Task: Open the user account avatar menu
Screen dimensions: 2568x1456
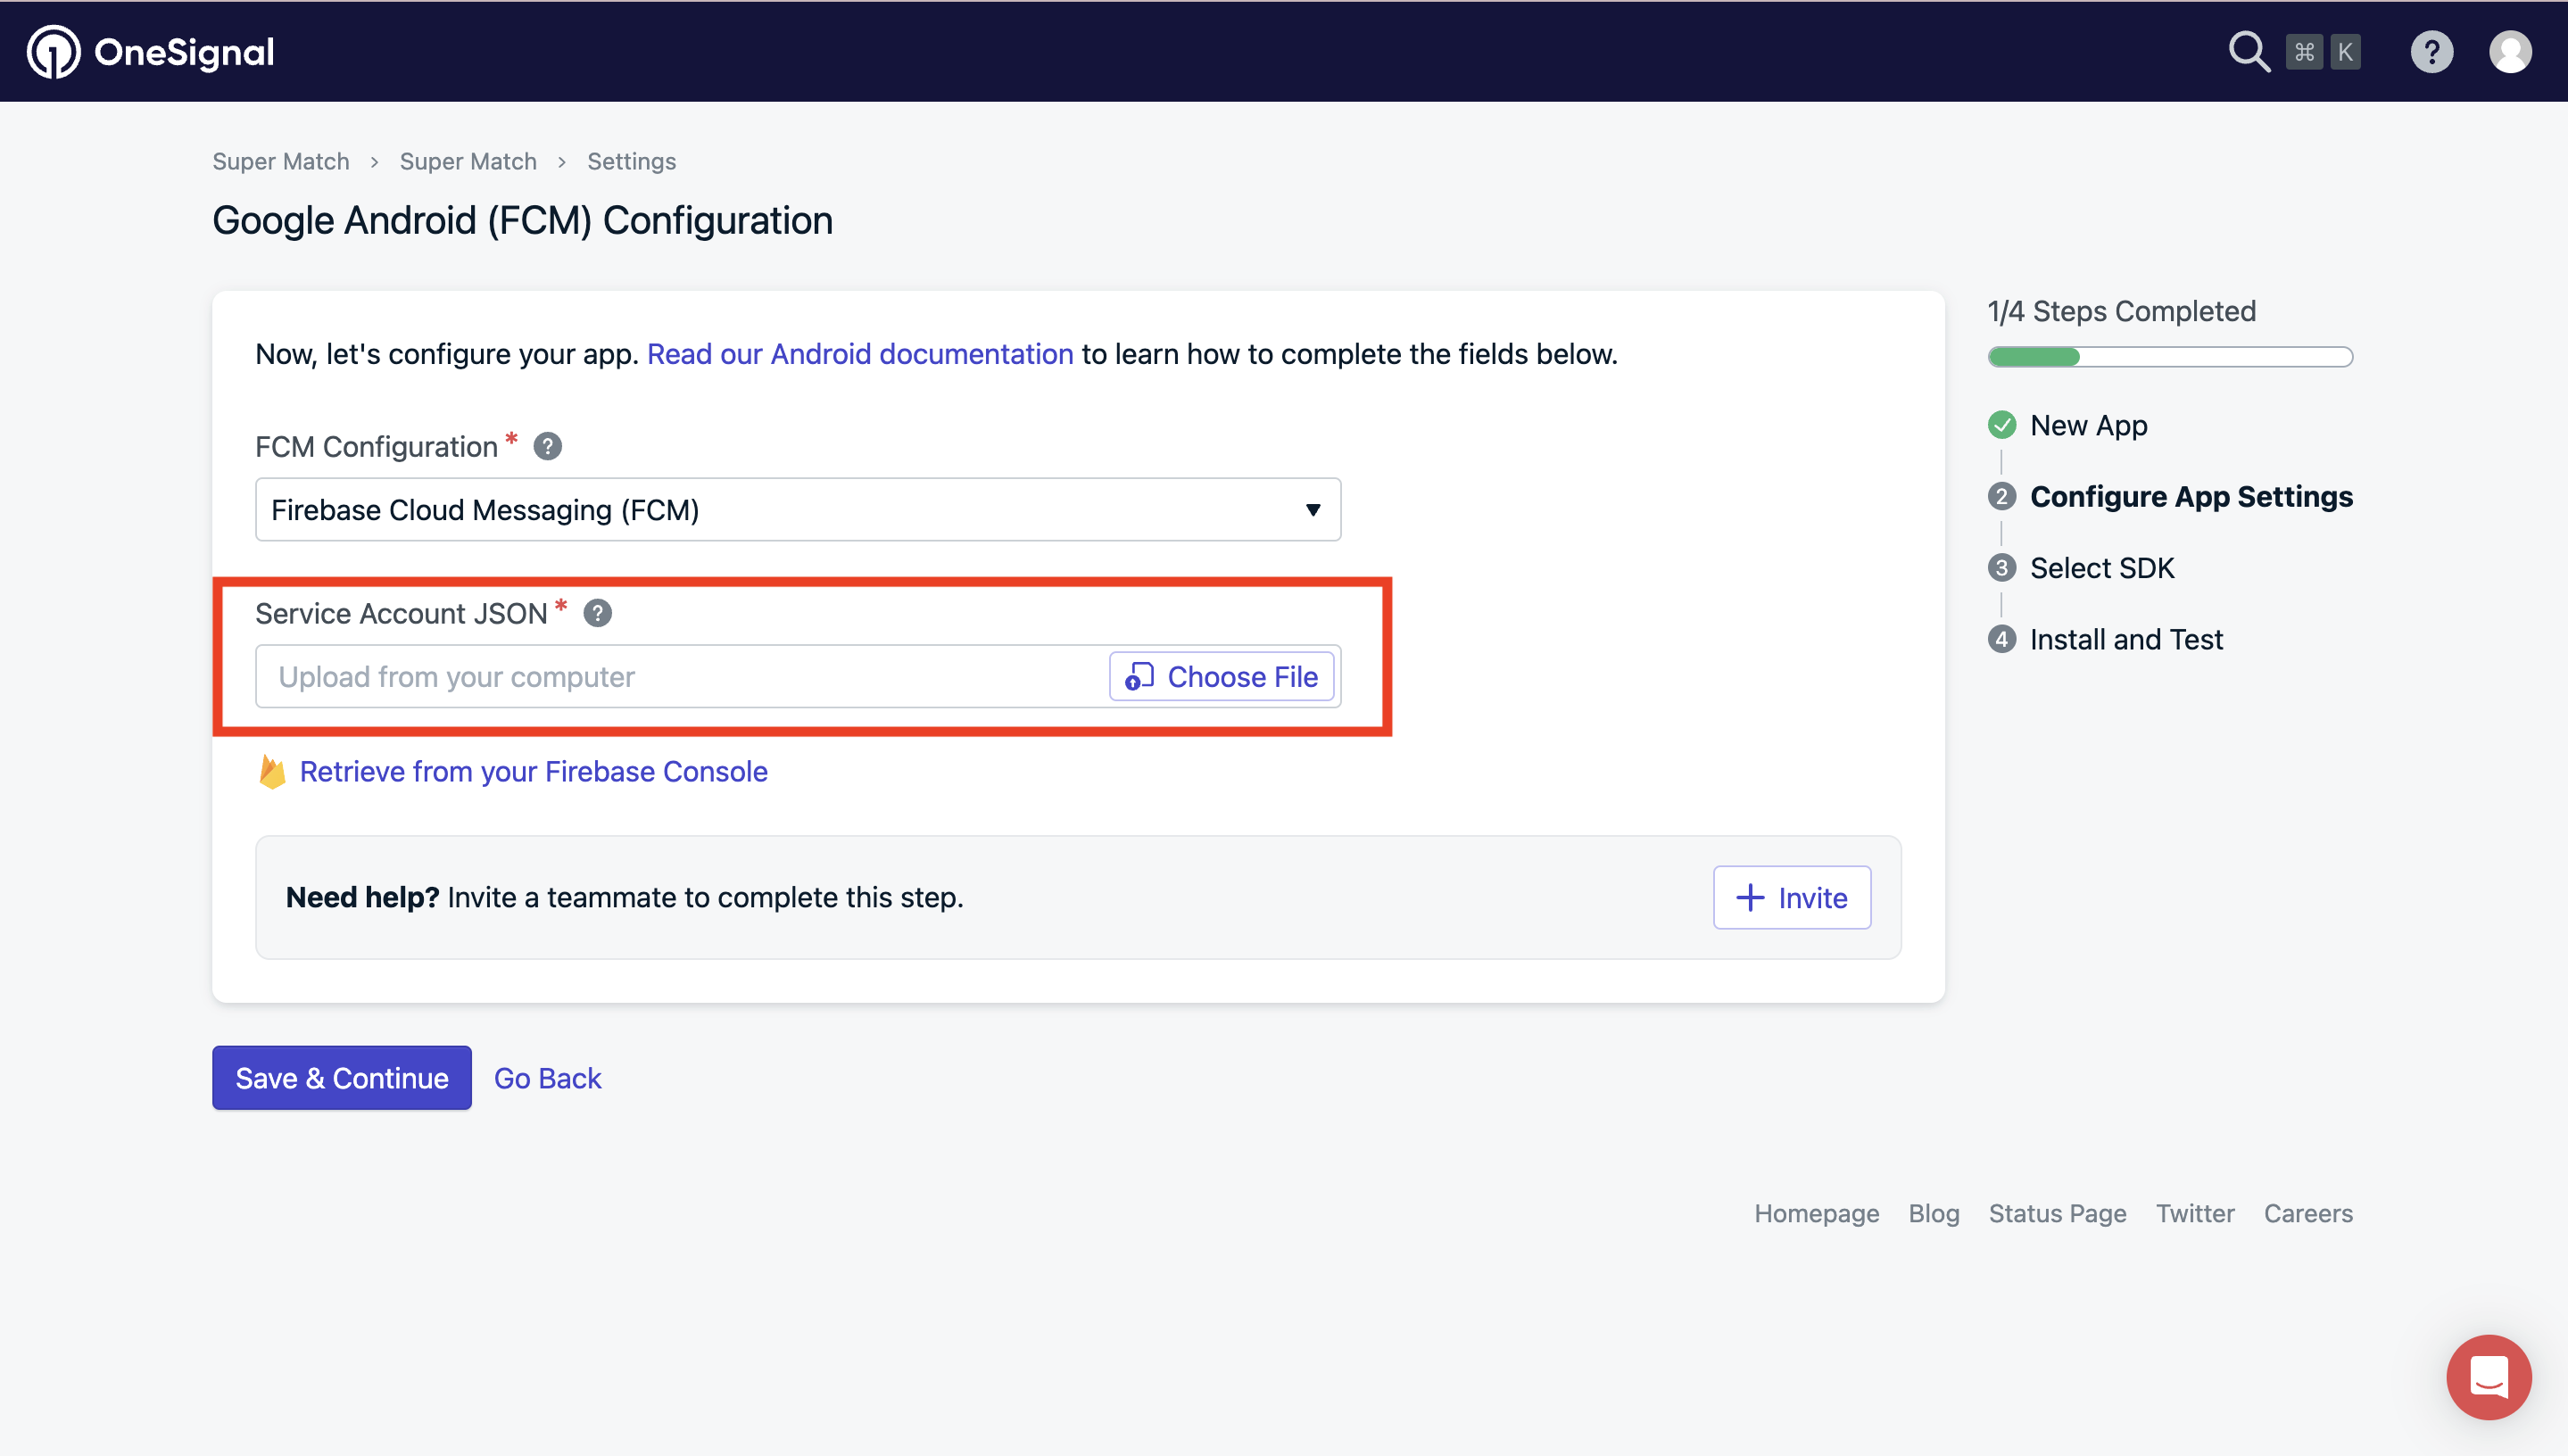Action: tap(2510, 52)
